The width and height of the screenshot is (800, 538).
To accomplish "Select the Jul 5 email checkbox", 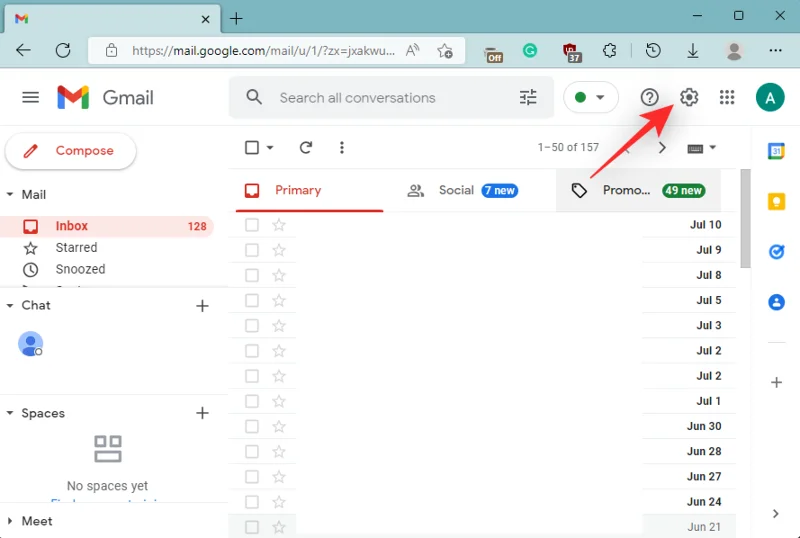I will pos(252,300).
